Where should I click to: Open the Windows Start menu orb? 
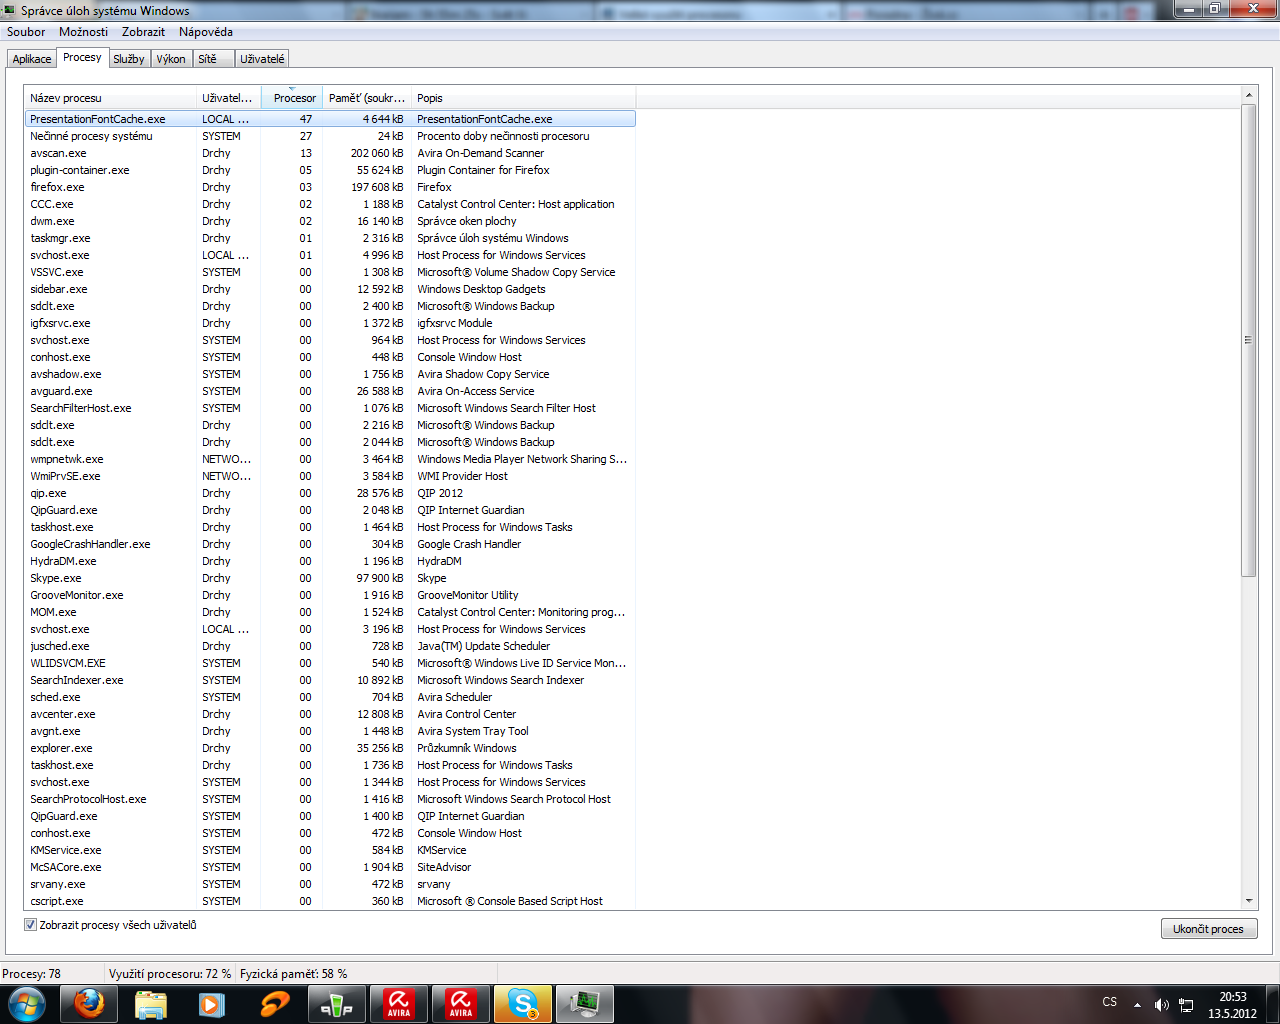[27, 1004]
